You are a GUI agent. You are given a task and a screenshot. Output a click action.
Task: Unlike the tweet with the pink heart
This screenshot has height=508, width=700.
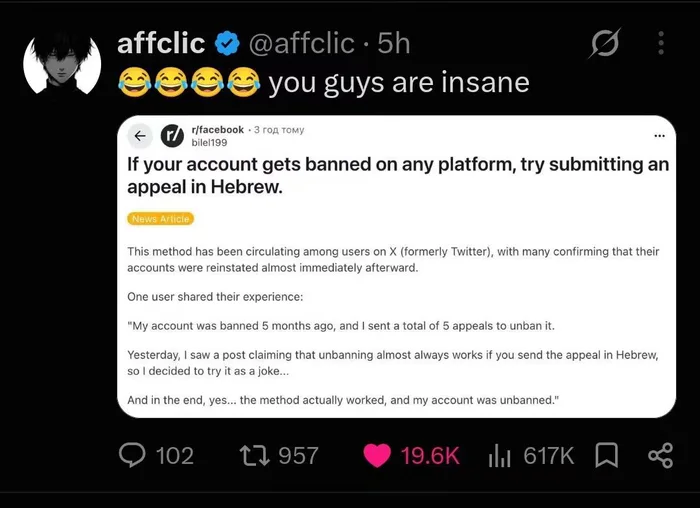tap(377, 456)
